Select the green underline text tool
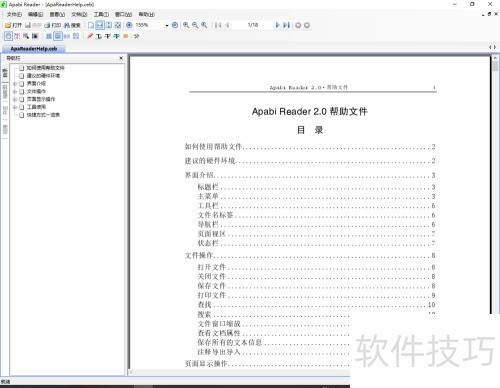This screenshot has height=388, width=500. point(99,36)
